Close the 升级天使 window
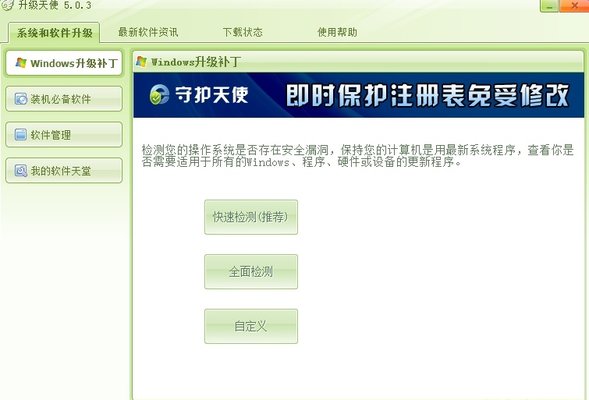 click(x=574, y=6)
